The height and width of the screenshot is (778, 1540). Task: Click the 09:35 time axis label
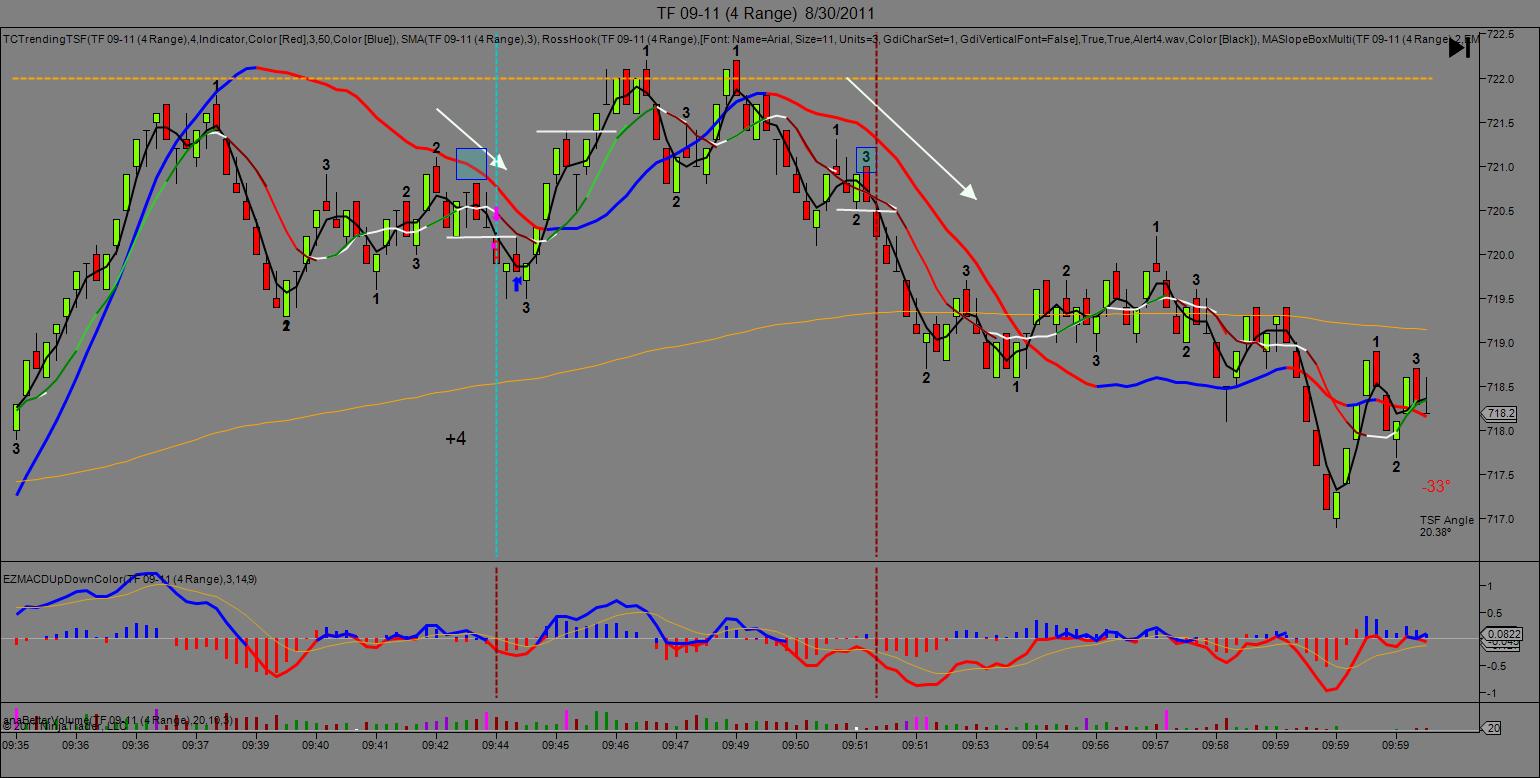[16, 745]
